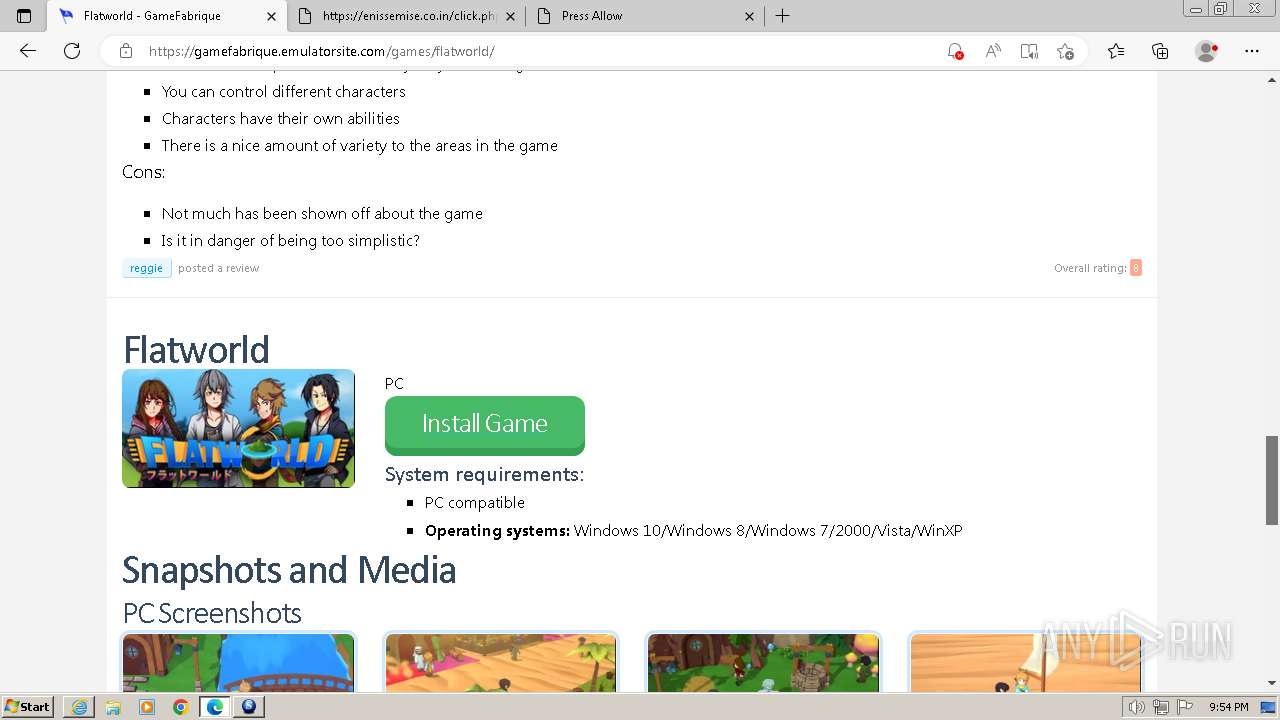Open the volume speaker tray icon
The width and height of the screenshot is (1280, 720).
pos(1136,707)
